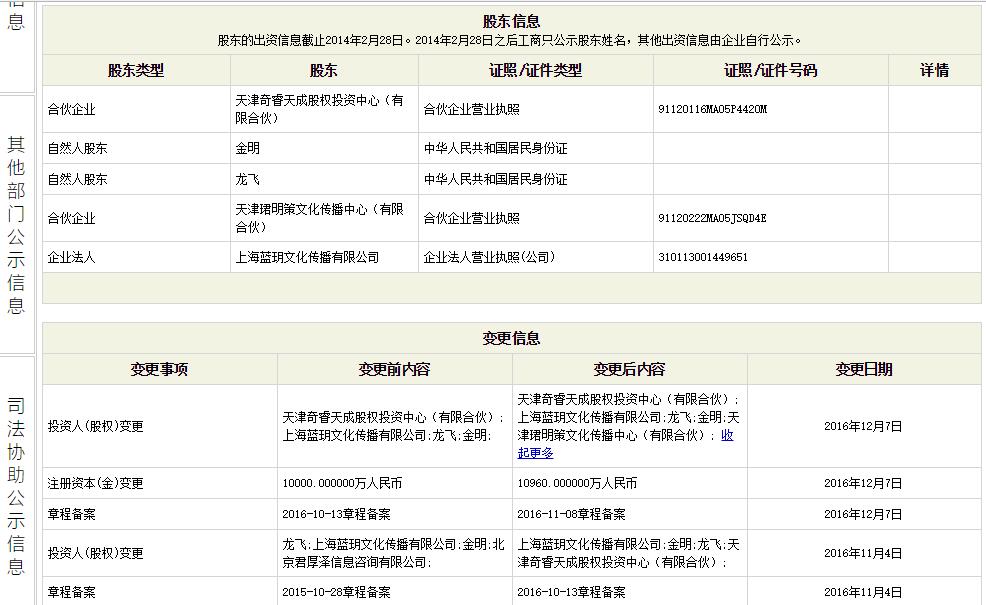Image resolution: width=986 pixels, height=605 pixels.
Task: Click the 股东信息 section title
Action: [511, 21]
